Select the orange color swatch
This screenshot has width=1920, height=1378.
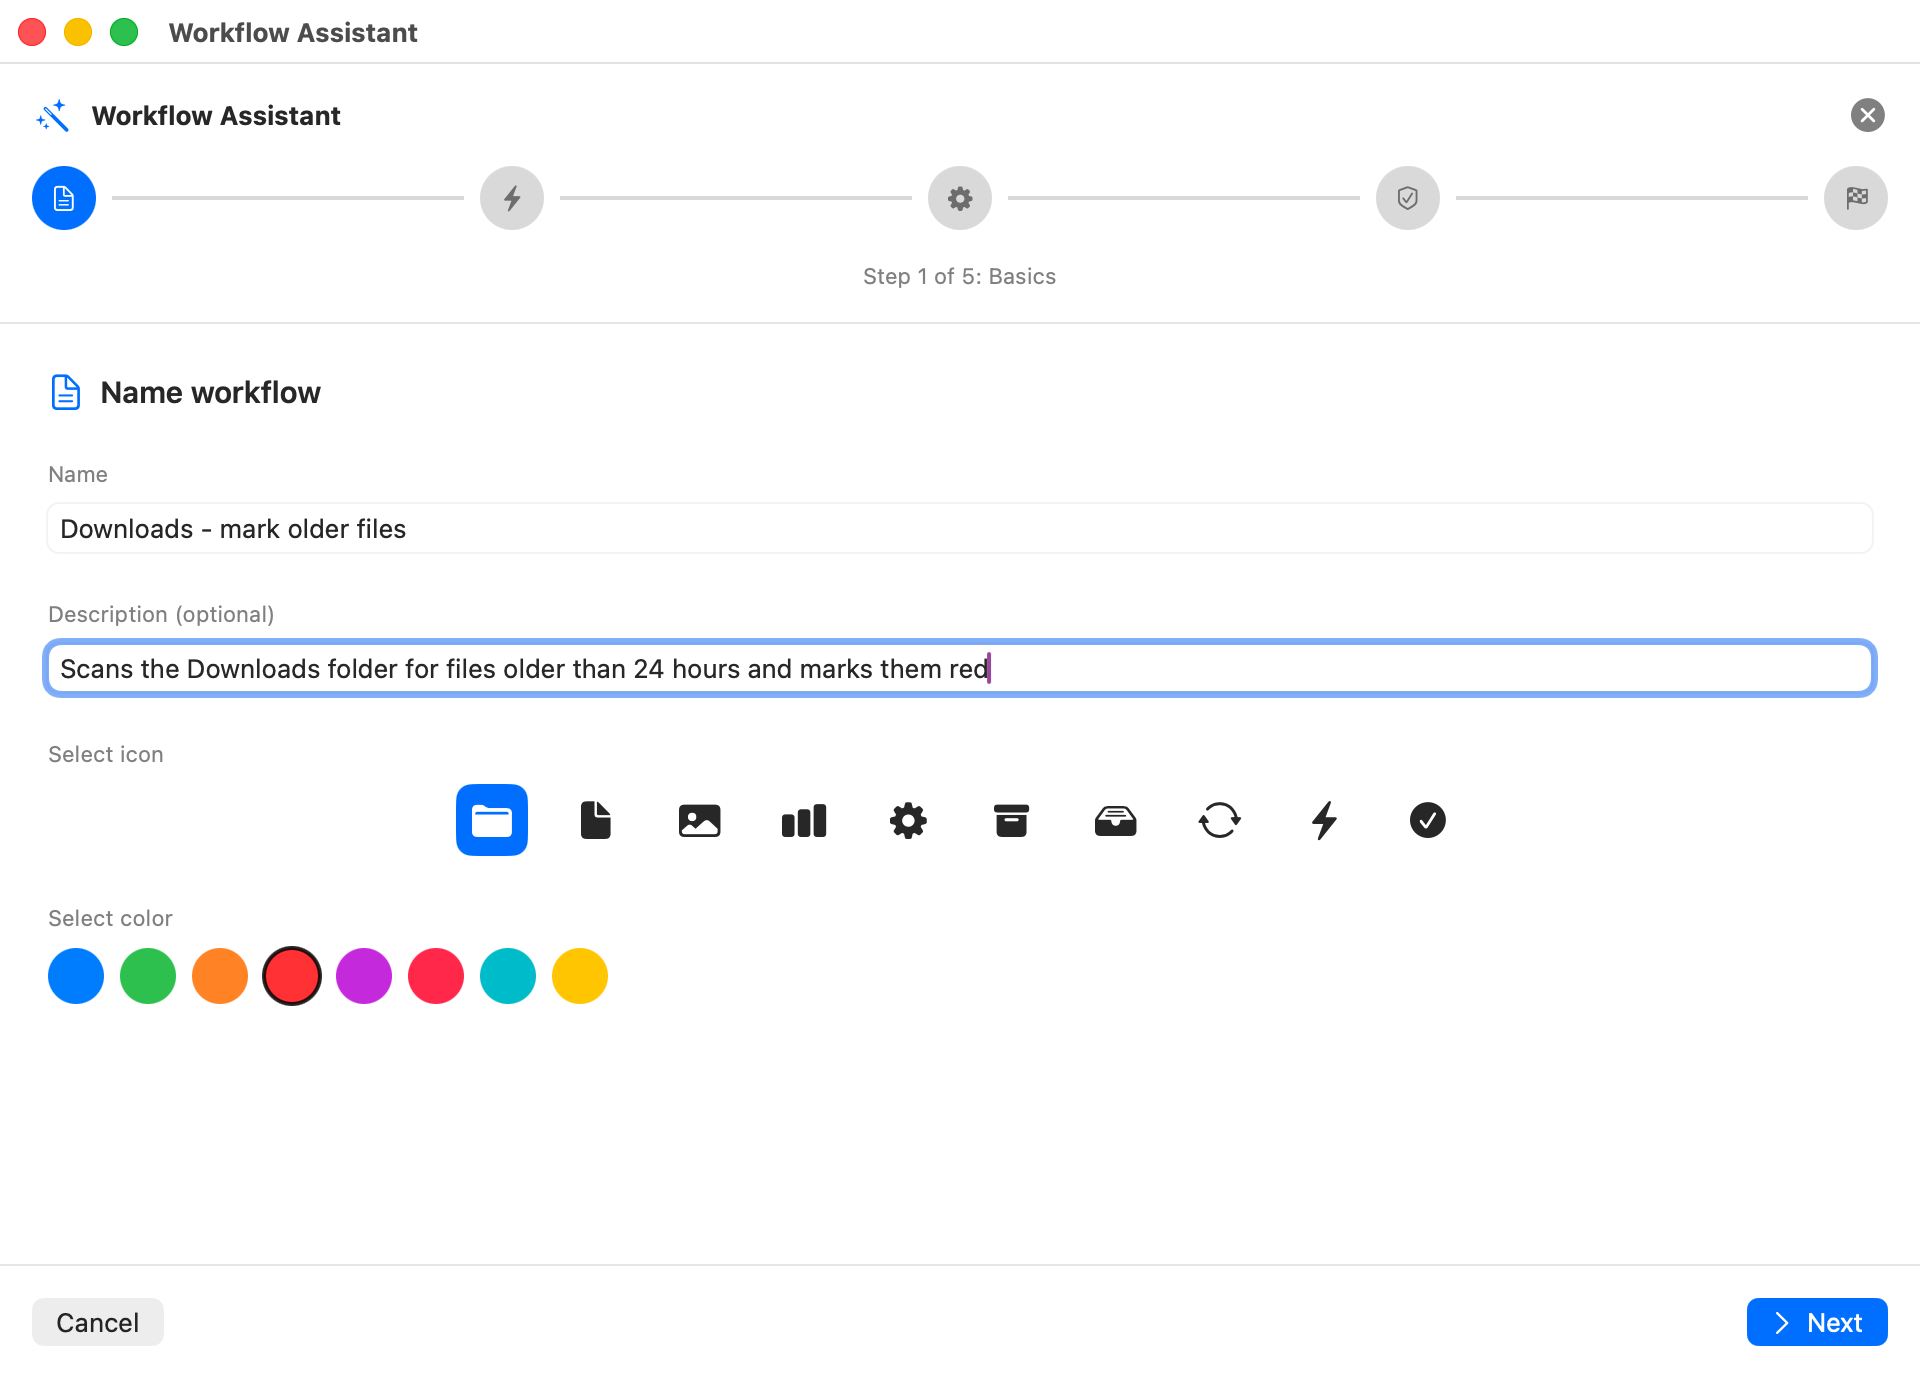tap(220, 976)
